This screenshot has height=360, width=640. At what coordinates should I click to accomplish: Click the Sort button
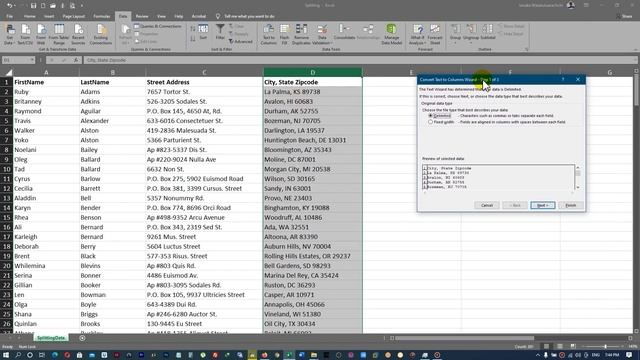tap(203, 32)
